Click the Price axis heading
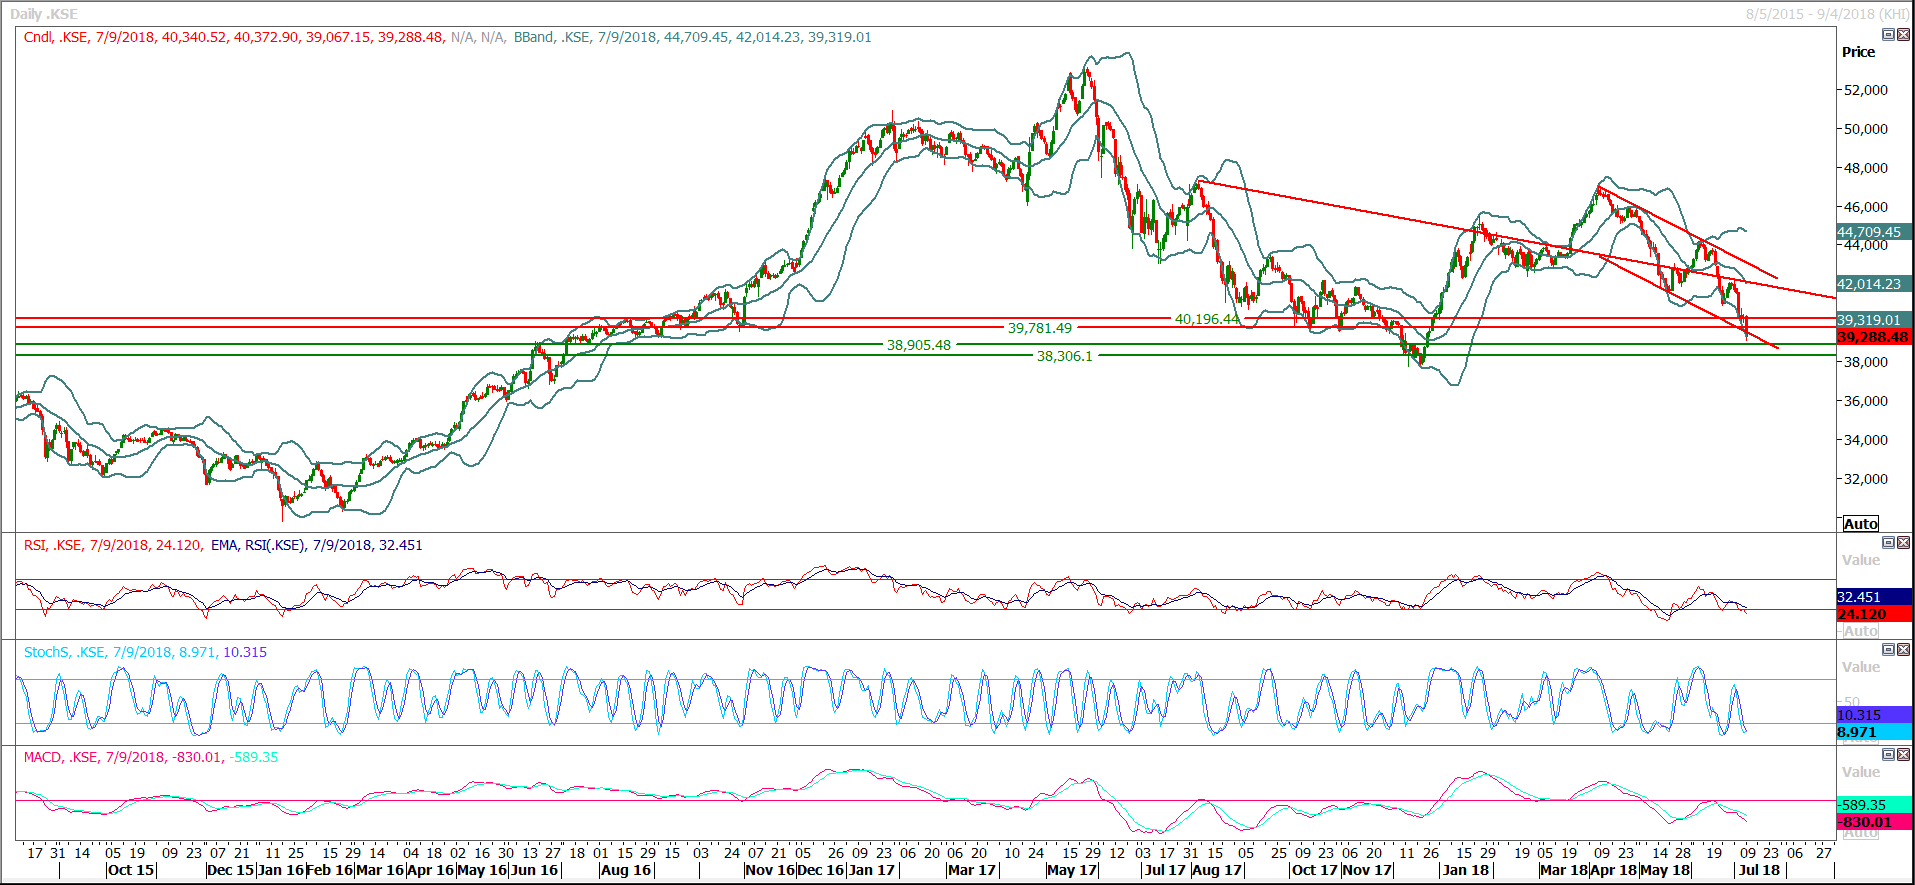This screenshot has width=1915, height=885. 1859,52
